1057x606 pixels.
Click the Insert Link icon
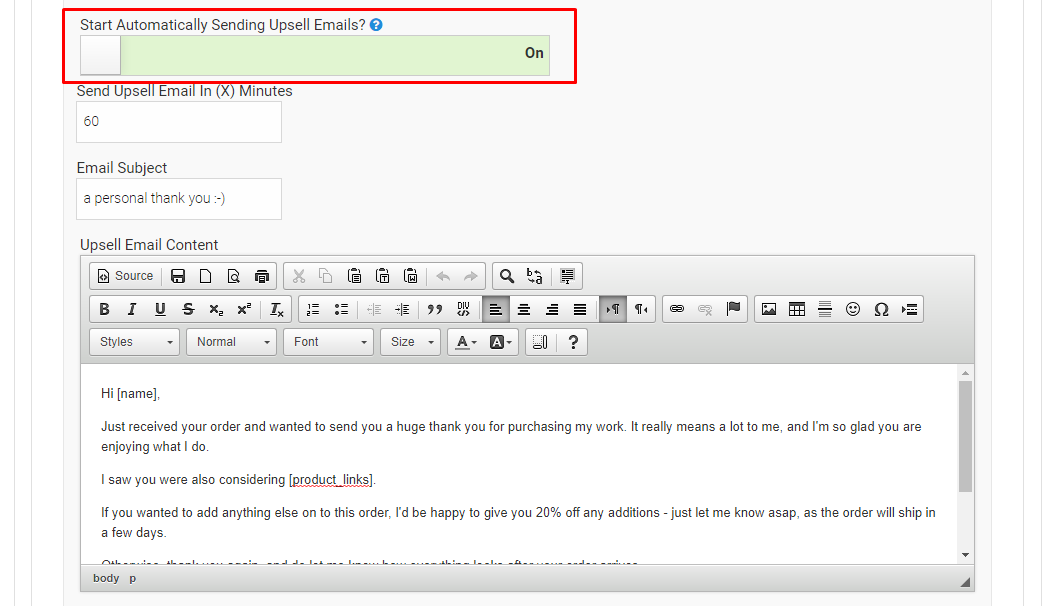pos(677,309)
